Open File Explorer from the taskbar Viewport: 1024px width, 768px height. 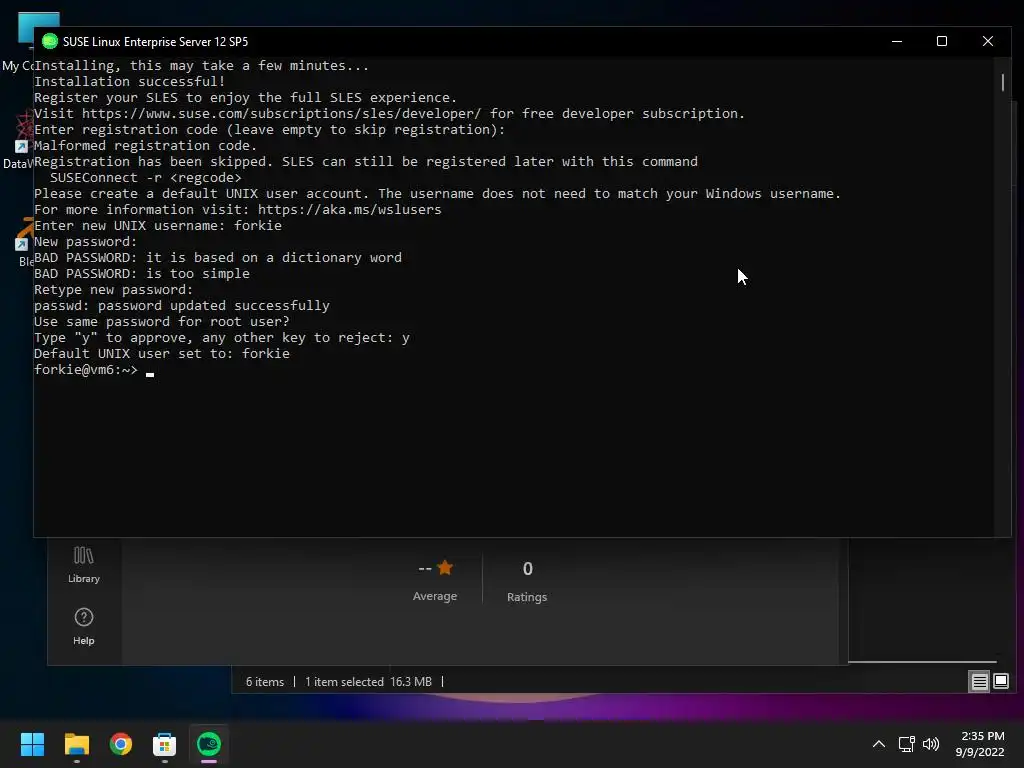77,744
